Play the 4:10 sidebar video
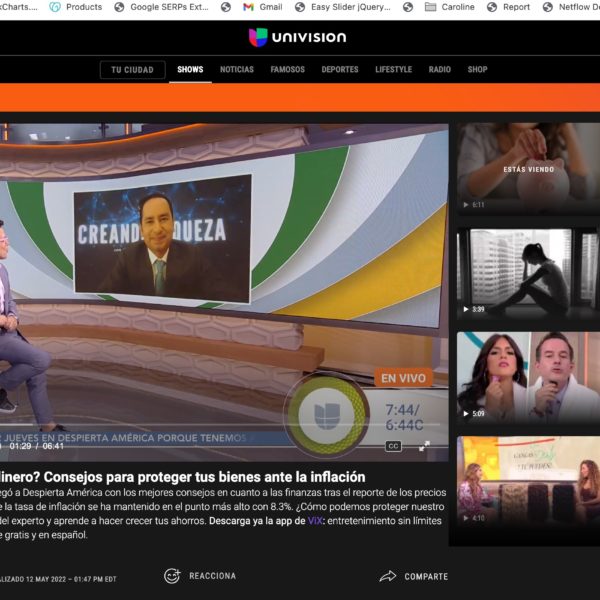600x600 pixels. (528, 482)
